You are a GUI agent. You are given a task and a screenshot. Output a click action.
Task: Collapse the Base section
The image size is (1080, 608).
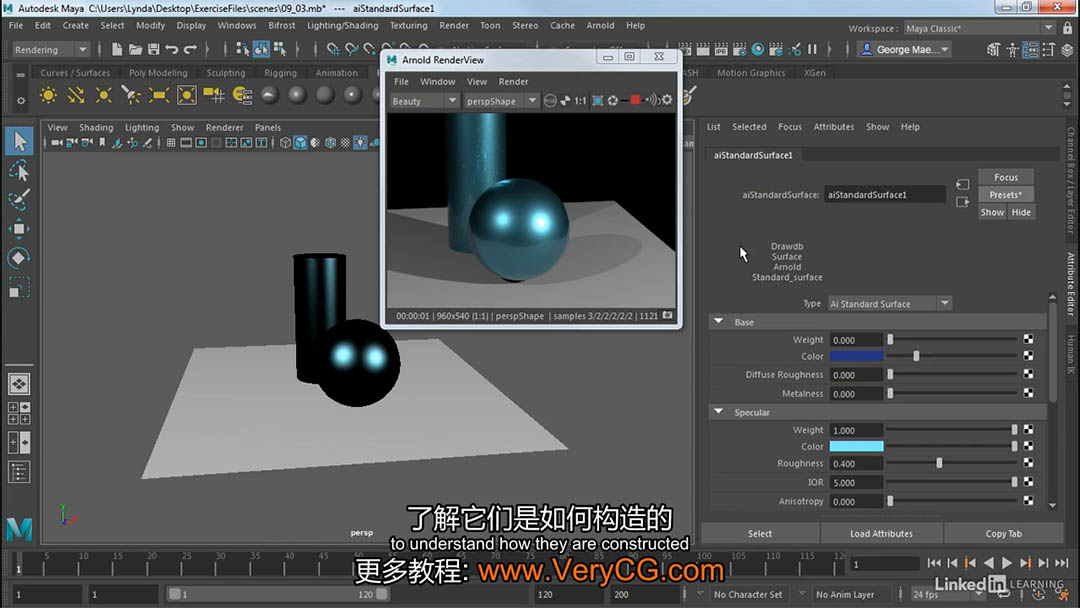coord(718,322)
